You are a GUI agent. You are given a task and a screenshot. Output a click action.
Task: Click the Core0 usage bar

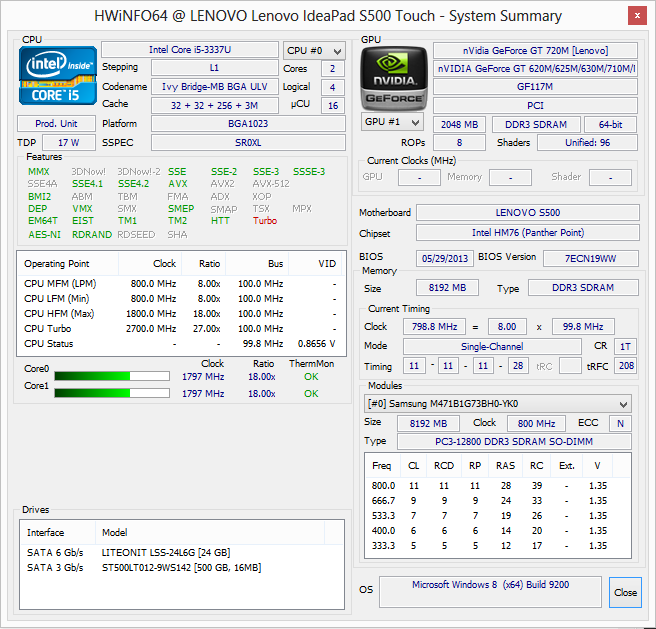(x=112, y=376)
